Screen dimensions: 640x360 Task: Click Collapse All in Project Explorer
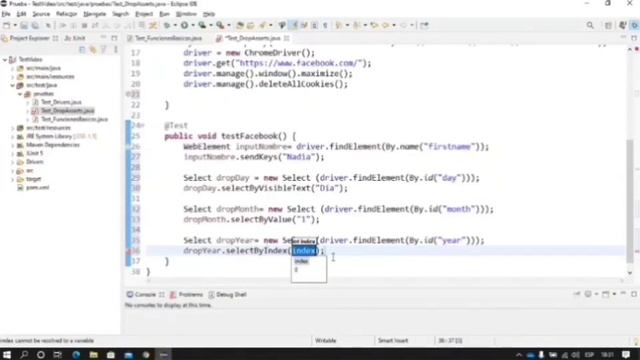pos(82,49)
